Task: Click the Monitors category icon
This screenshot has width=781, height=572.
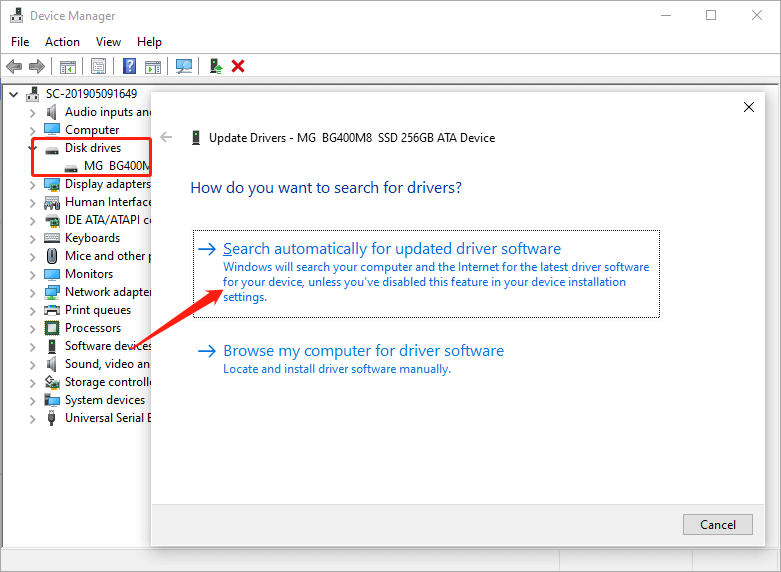Action: 52,274
